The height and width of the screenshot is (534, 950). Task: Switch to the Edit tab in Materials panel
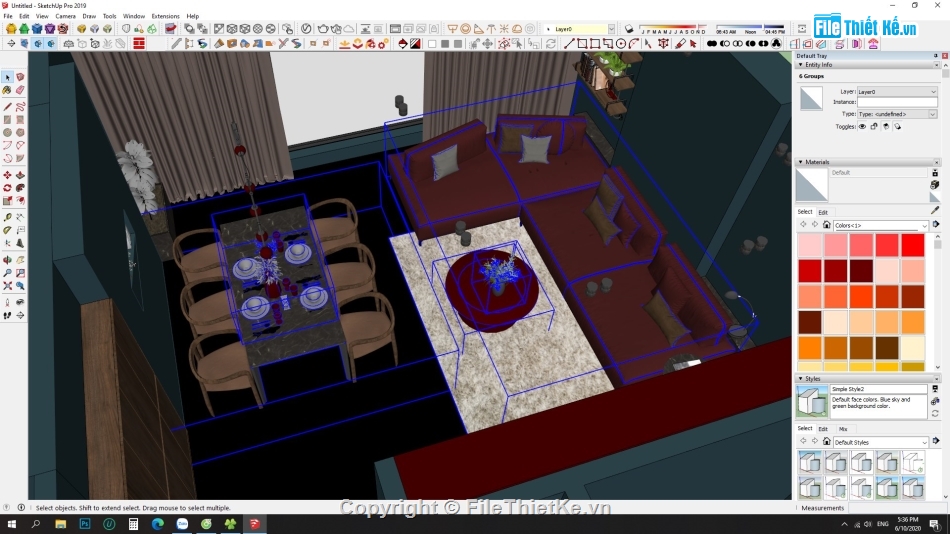click(x=823, y=212)
